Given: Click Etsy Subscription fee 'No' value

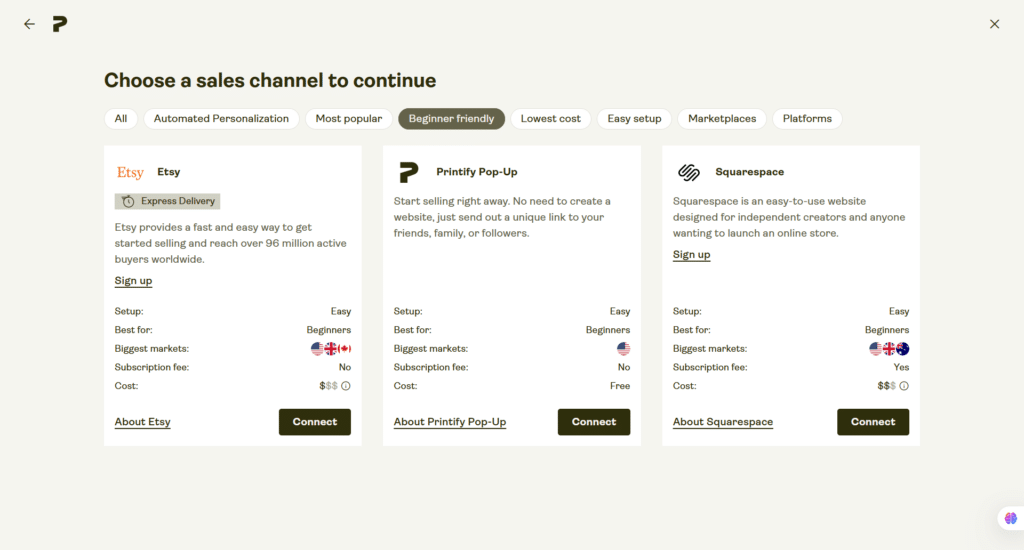Looking at the screenshot, I should 345,367.
